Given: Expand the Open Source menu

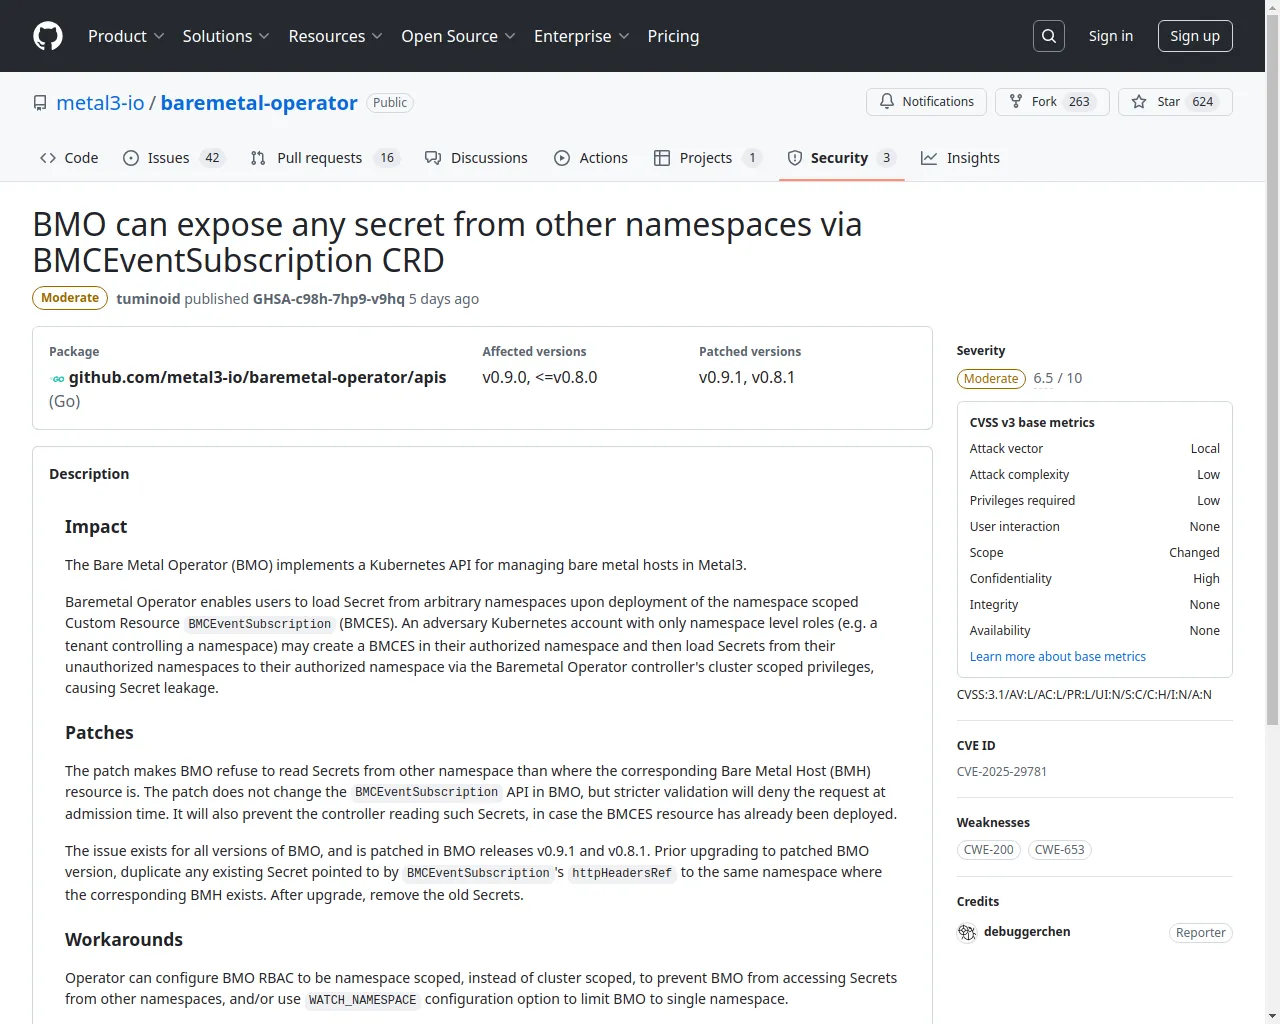Looking at the screenshot, I should tap(458, 36).
